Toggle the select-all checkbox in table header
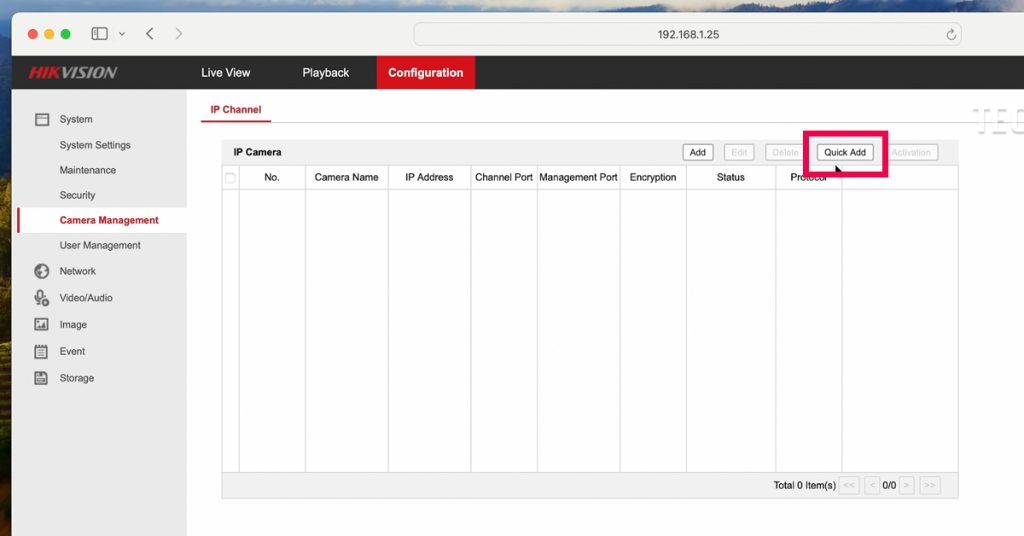 [x=230, y=178]
